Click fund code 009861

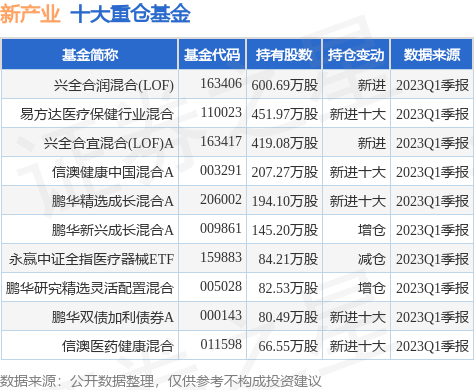pos(221,228)
